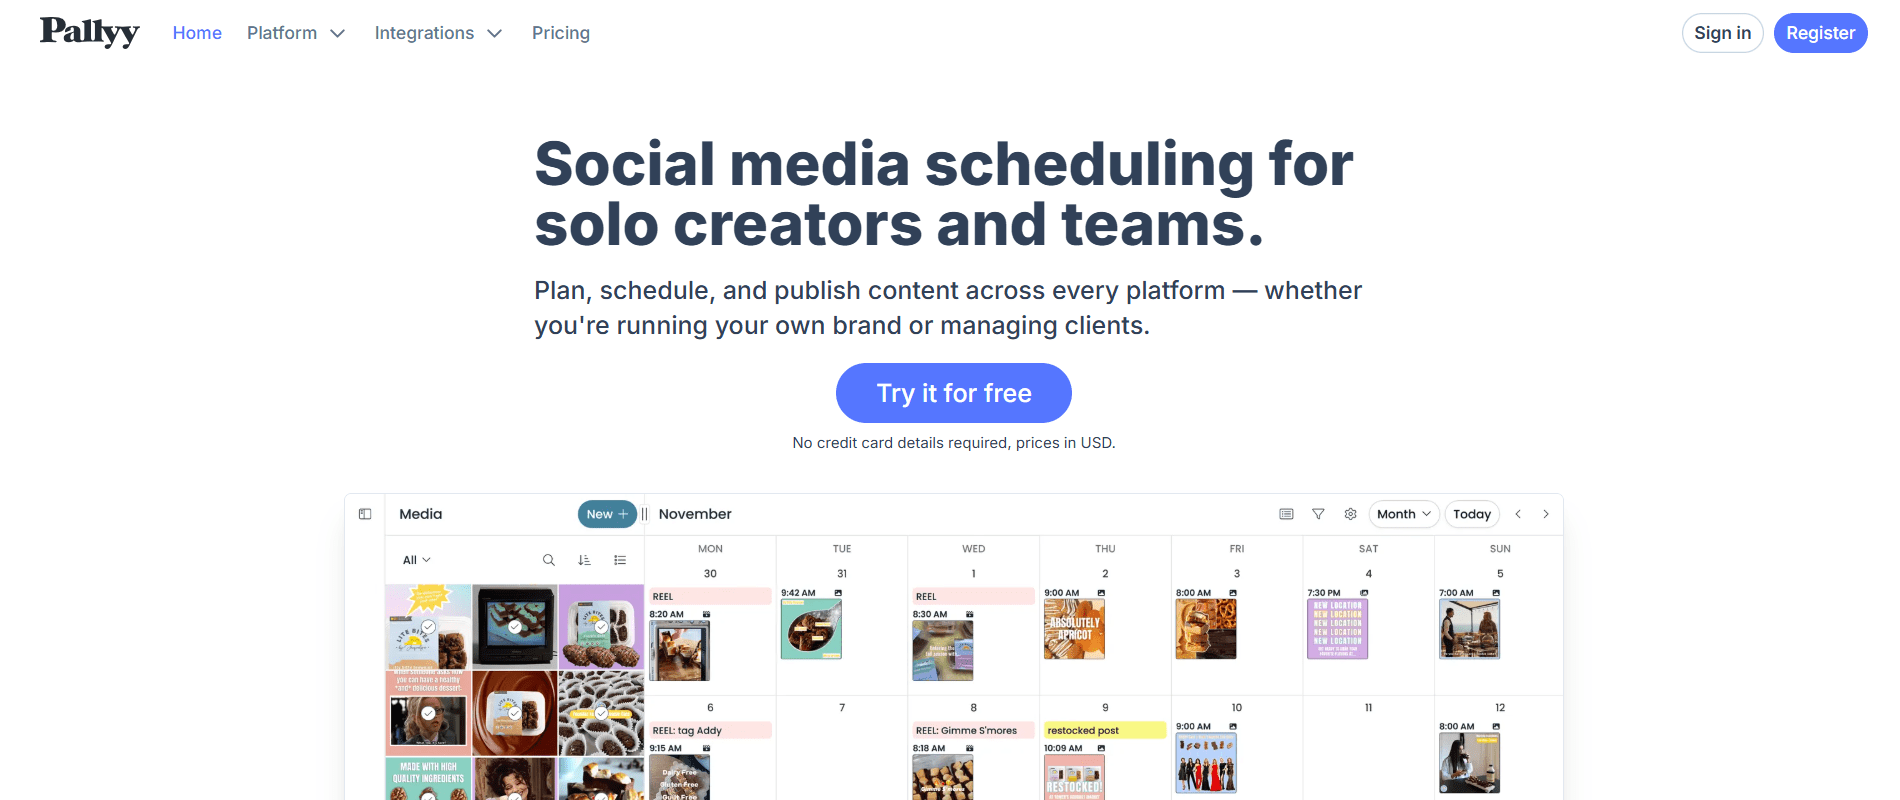Click the media search magnifier icon

[x=549, y=560]
